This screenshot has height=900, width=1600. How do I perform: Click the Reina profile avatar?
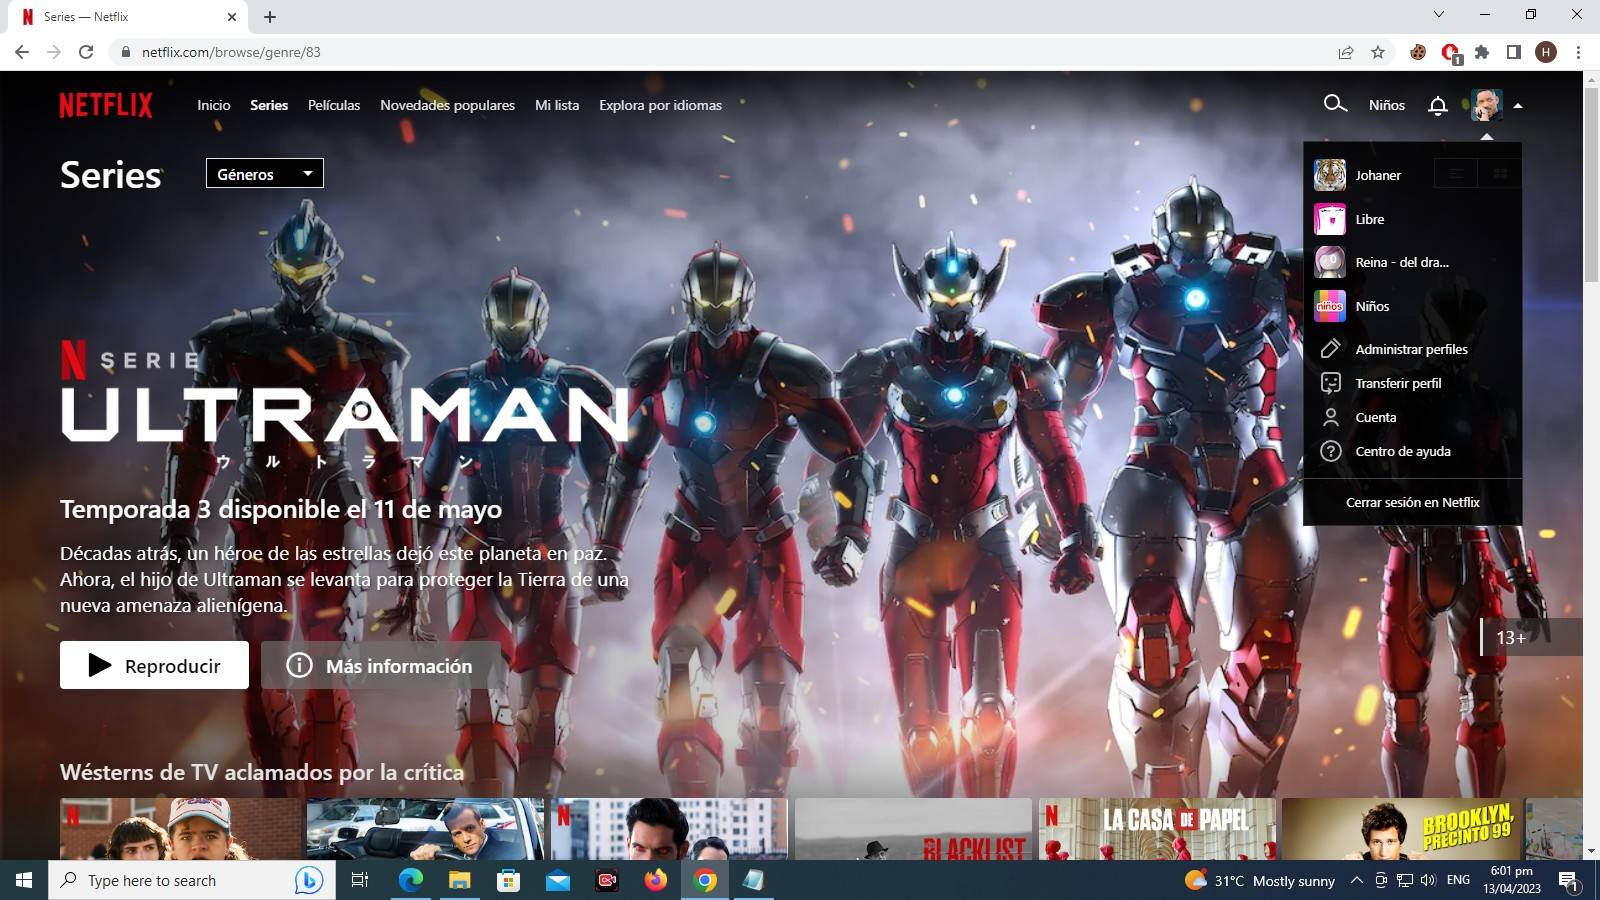[x=1330, y=262]
